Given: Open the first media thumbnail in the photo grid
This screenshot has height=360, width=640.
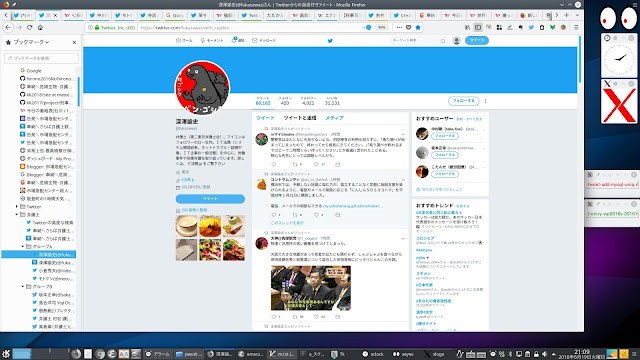Looking at the screenshot, I should 187,226.
